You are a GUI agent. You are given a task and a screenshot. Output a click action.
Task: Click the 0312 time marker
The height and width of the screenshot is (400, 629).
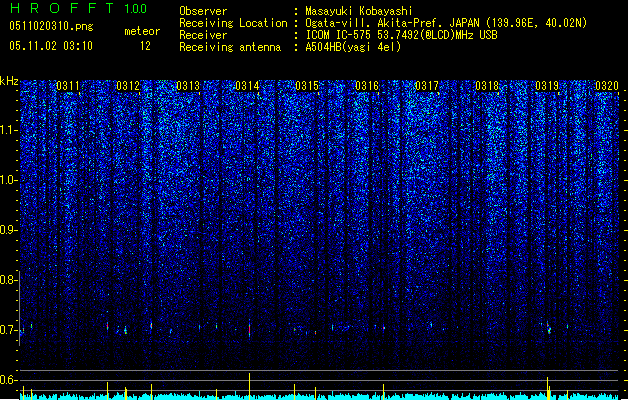(128, 86)
